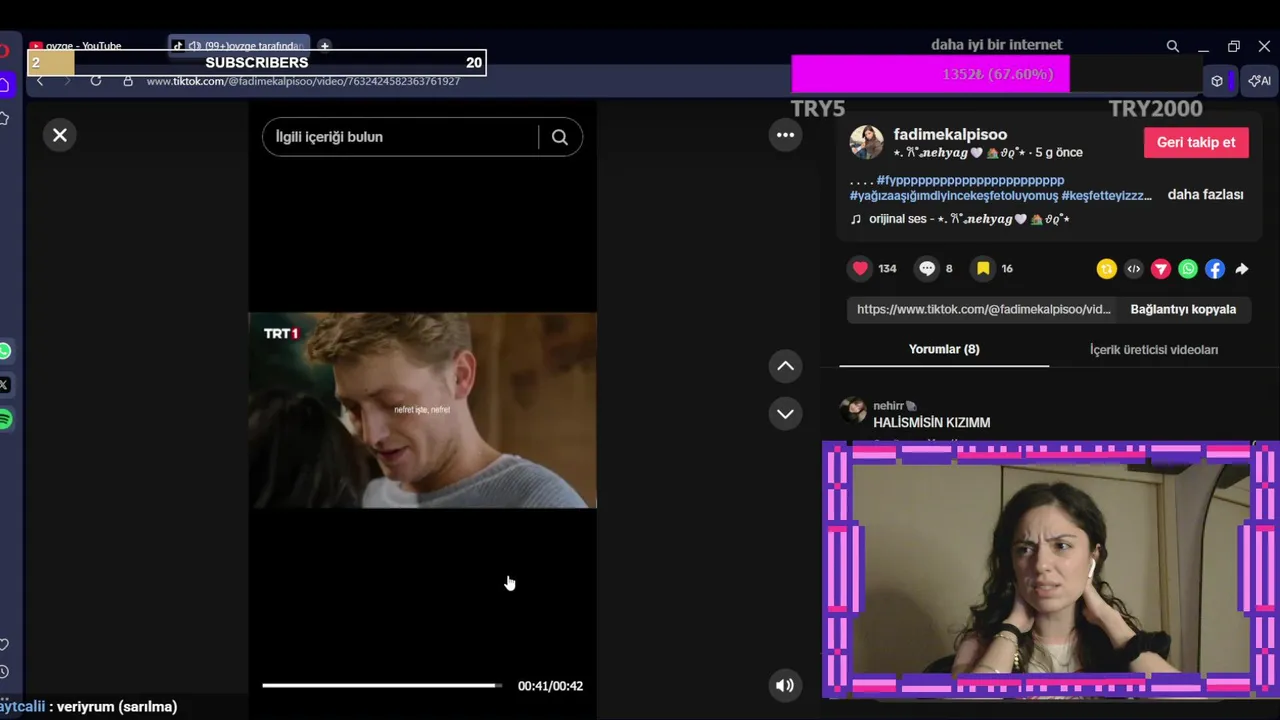Open a new browser tab
The width and height of the screenshot is (1280, 720).
324,46
